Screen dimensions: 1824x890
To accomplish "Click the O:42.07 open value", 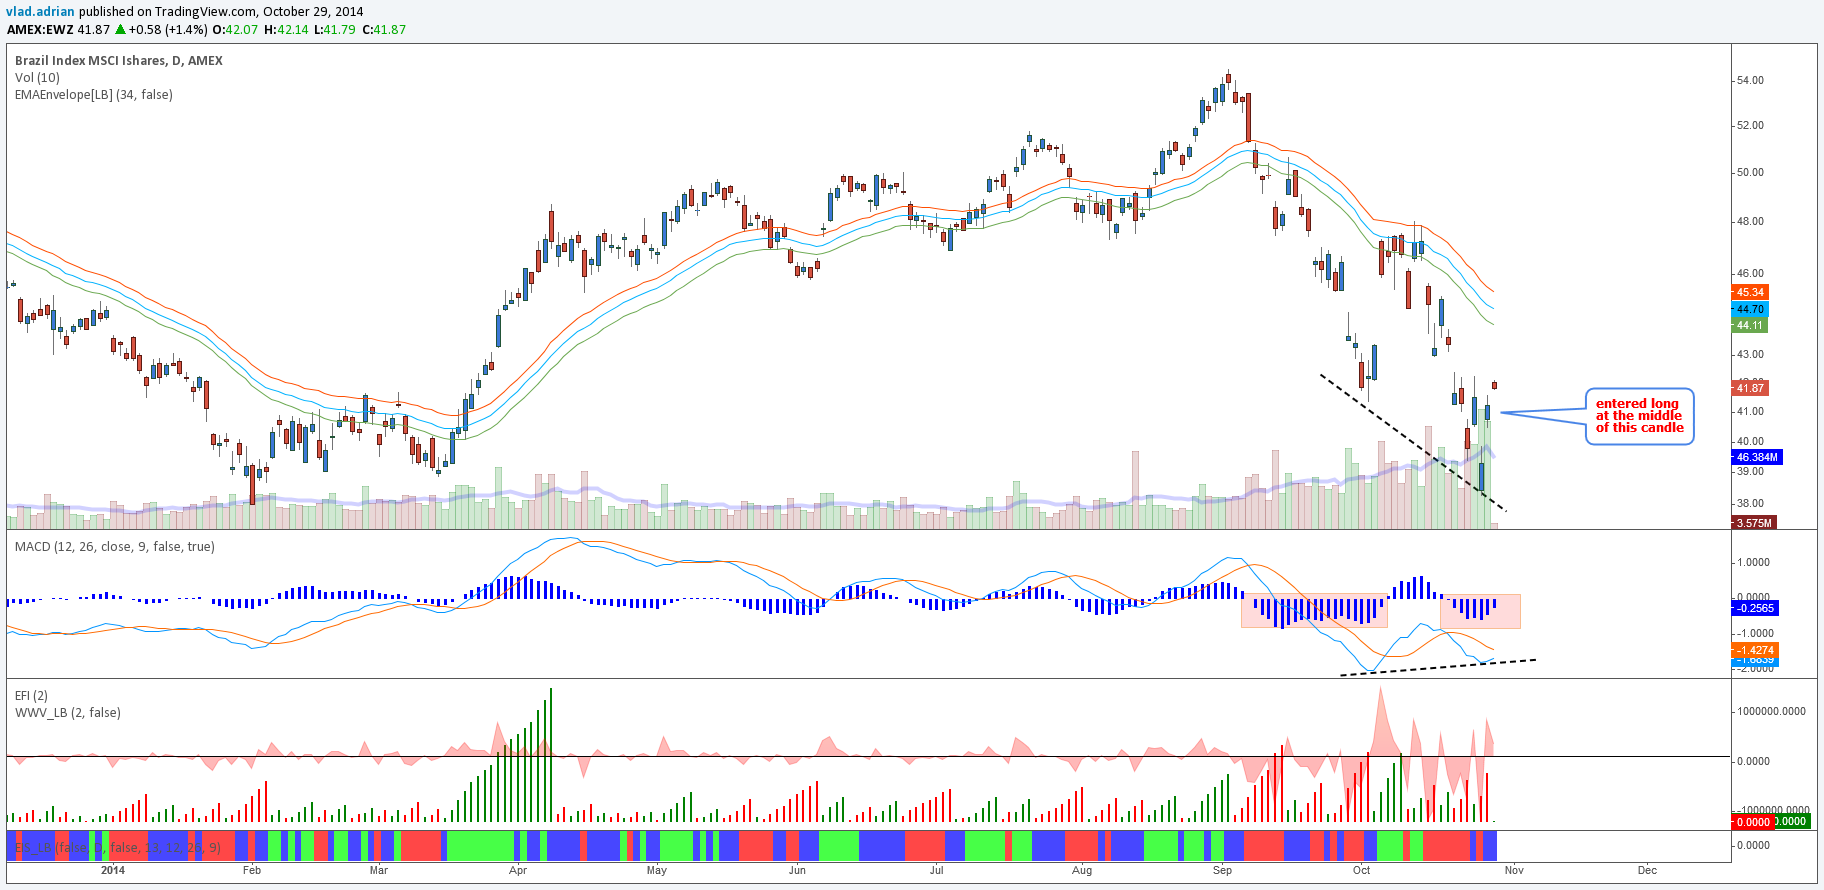I will [x=235, y=30].
